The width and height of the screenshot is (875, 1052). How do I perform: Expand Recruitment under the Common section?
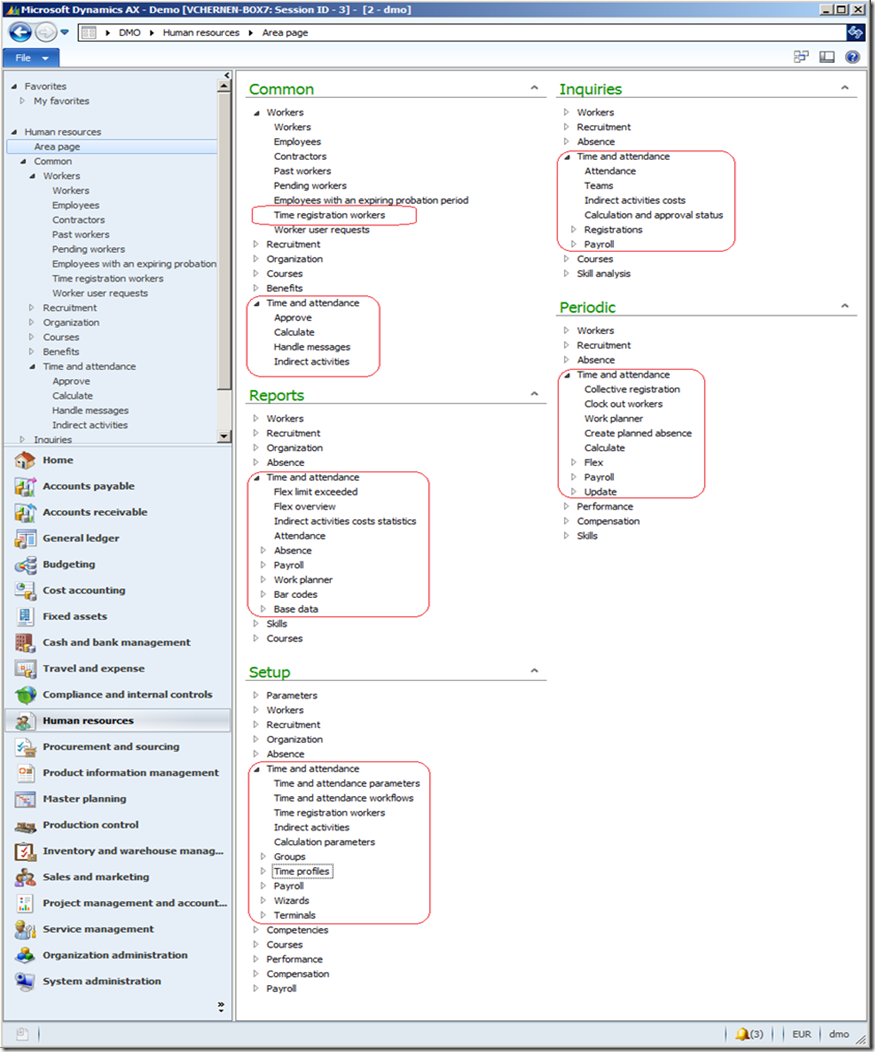257,244
